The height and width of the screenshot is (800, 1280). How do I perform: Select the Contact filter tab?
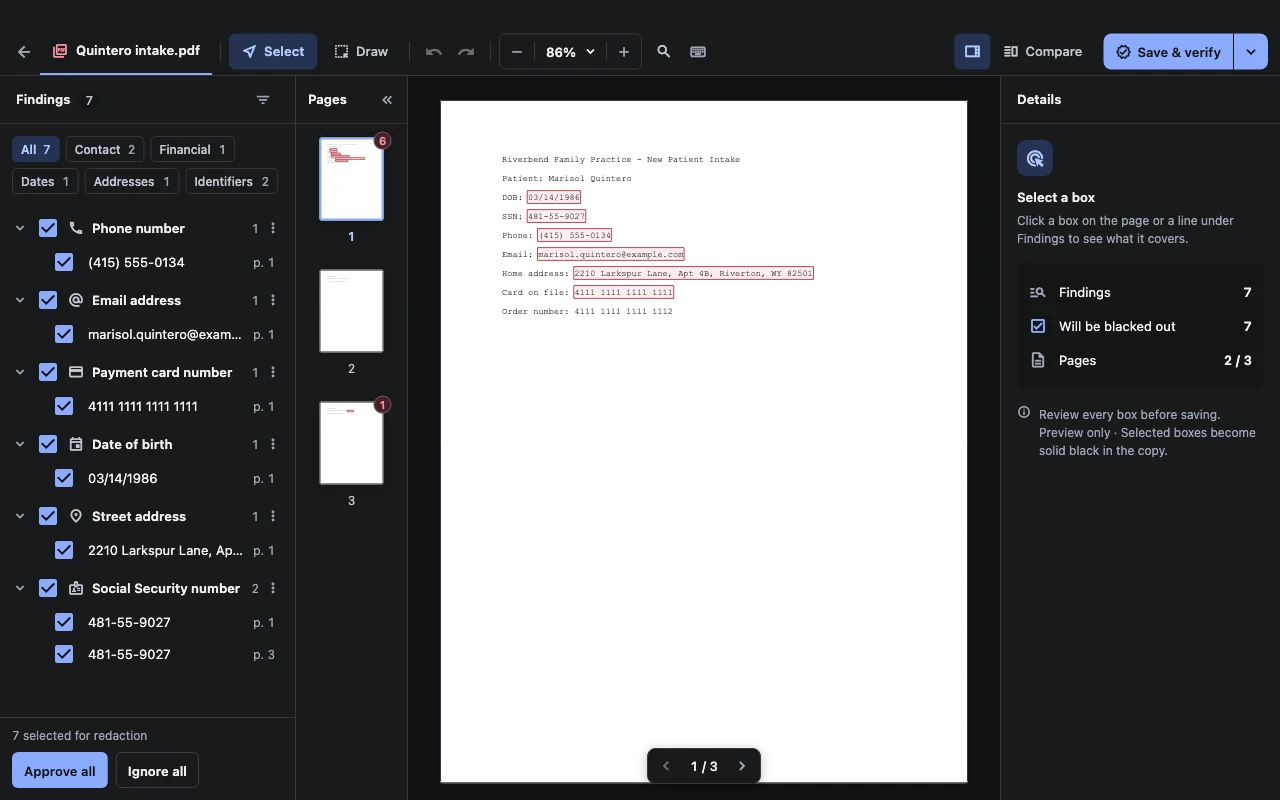click(105, 149)
